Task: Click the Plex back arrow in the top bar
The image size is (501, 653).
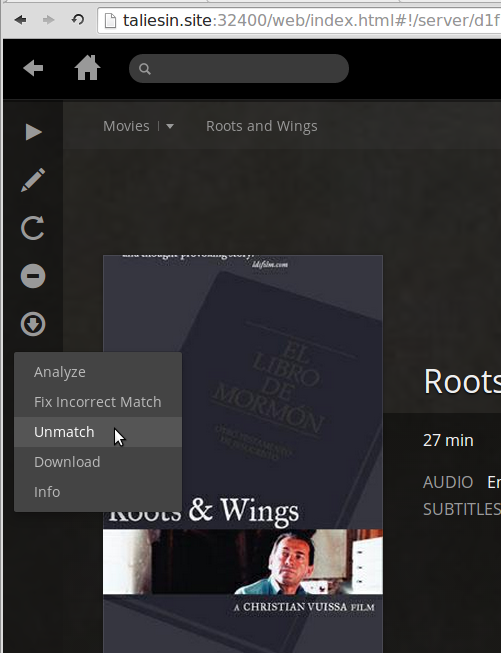Action: (x=33, y=68)
